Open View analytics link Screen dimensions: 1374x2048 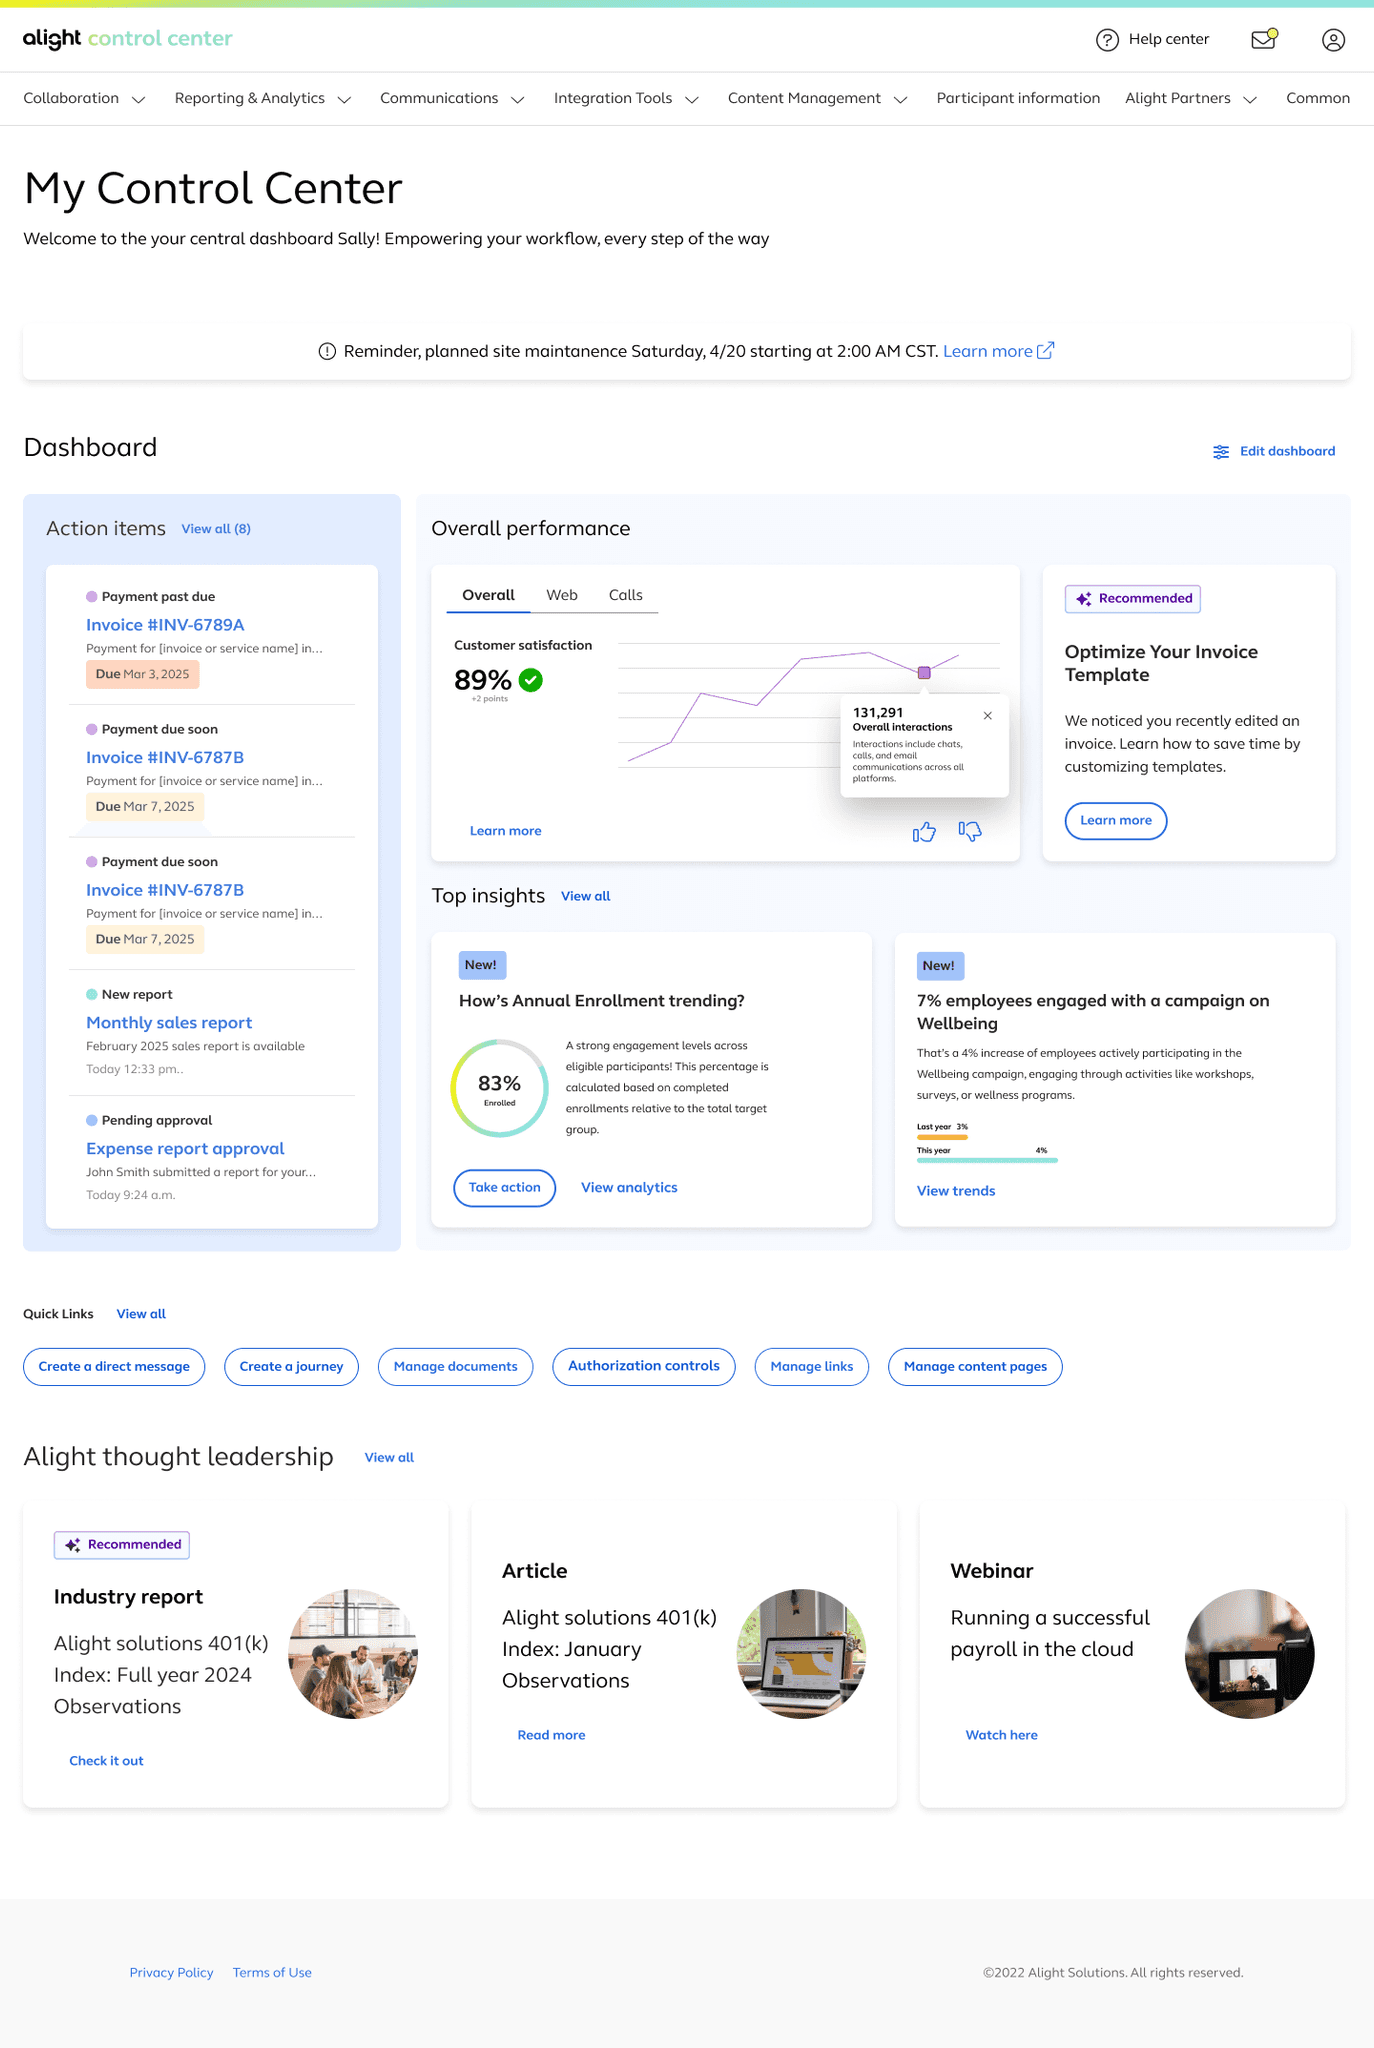pyautogui.click(x=629, y=1188)
